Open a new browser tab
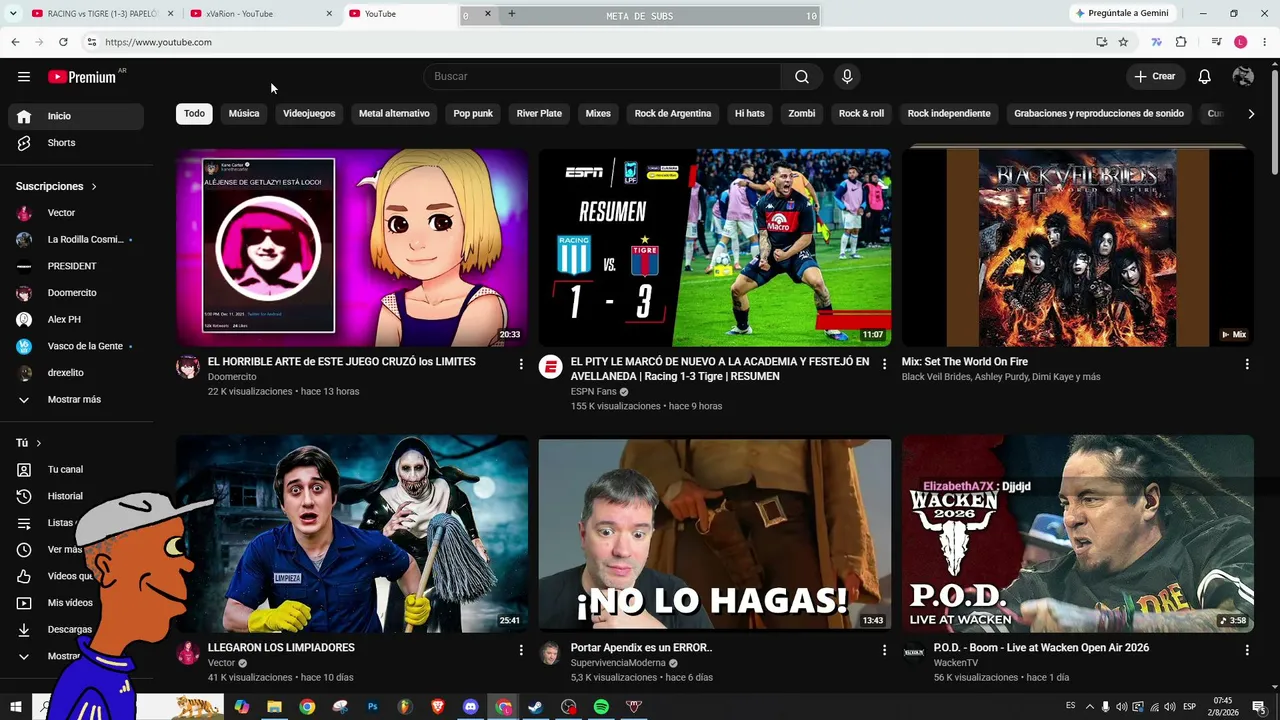This screenshot has width=1280, height=720. click(x=511, y=14)
